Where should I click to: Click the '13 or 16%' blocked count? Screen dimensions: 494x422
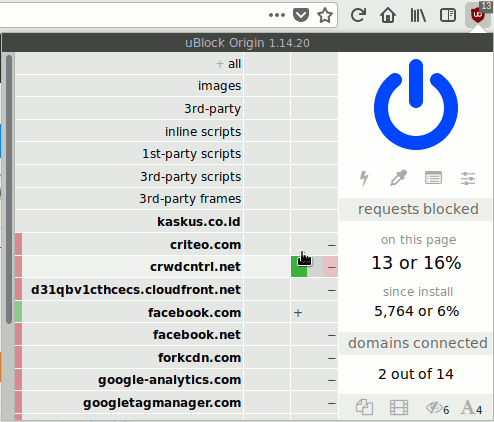point(416,263)
